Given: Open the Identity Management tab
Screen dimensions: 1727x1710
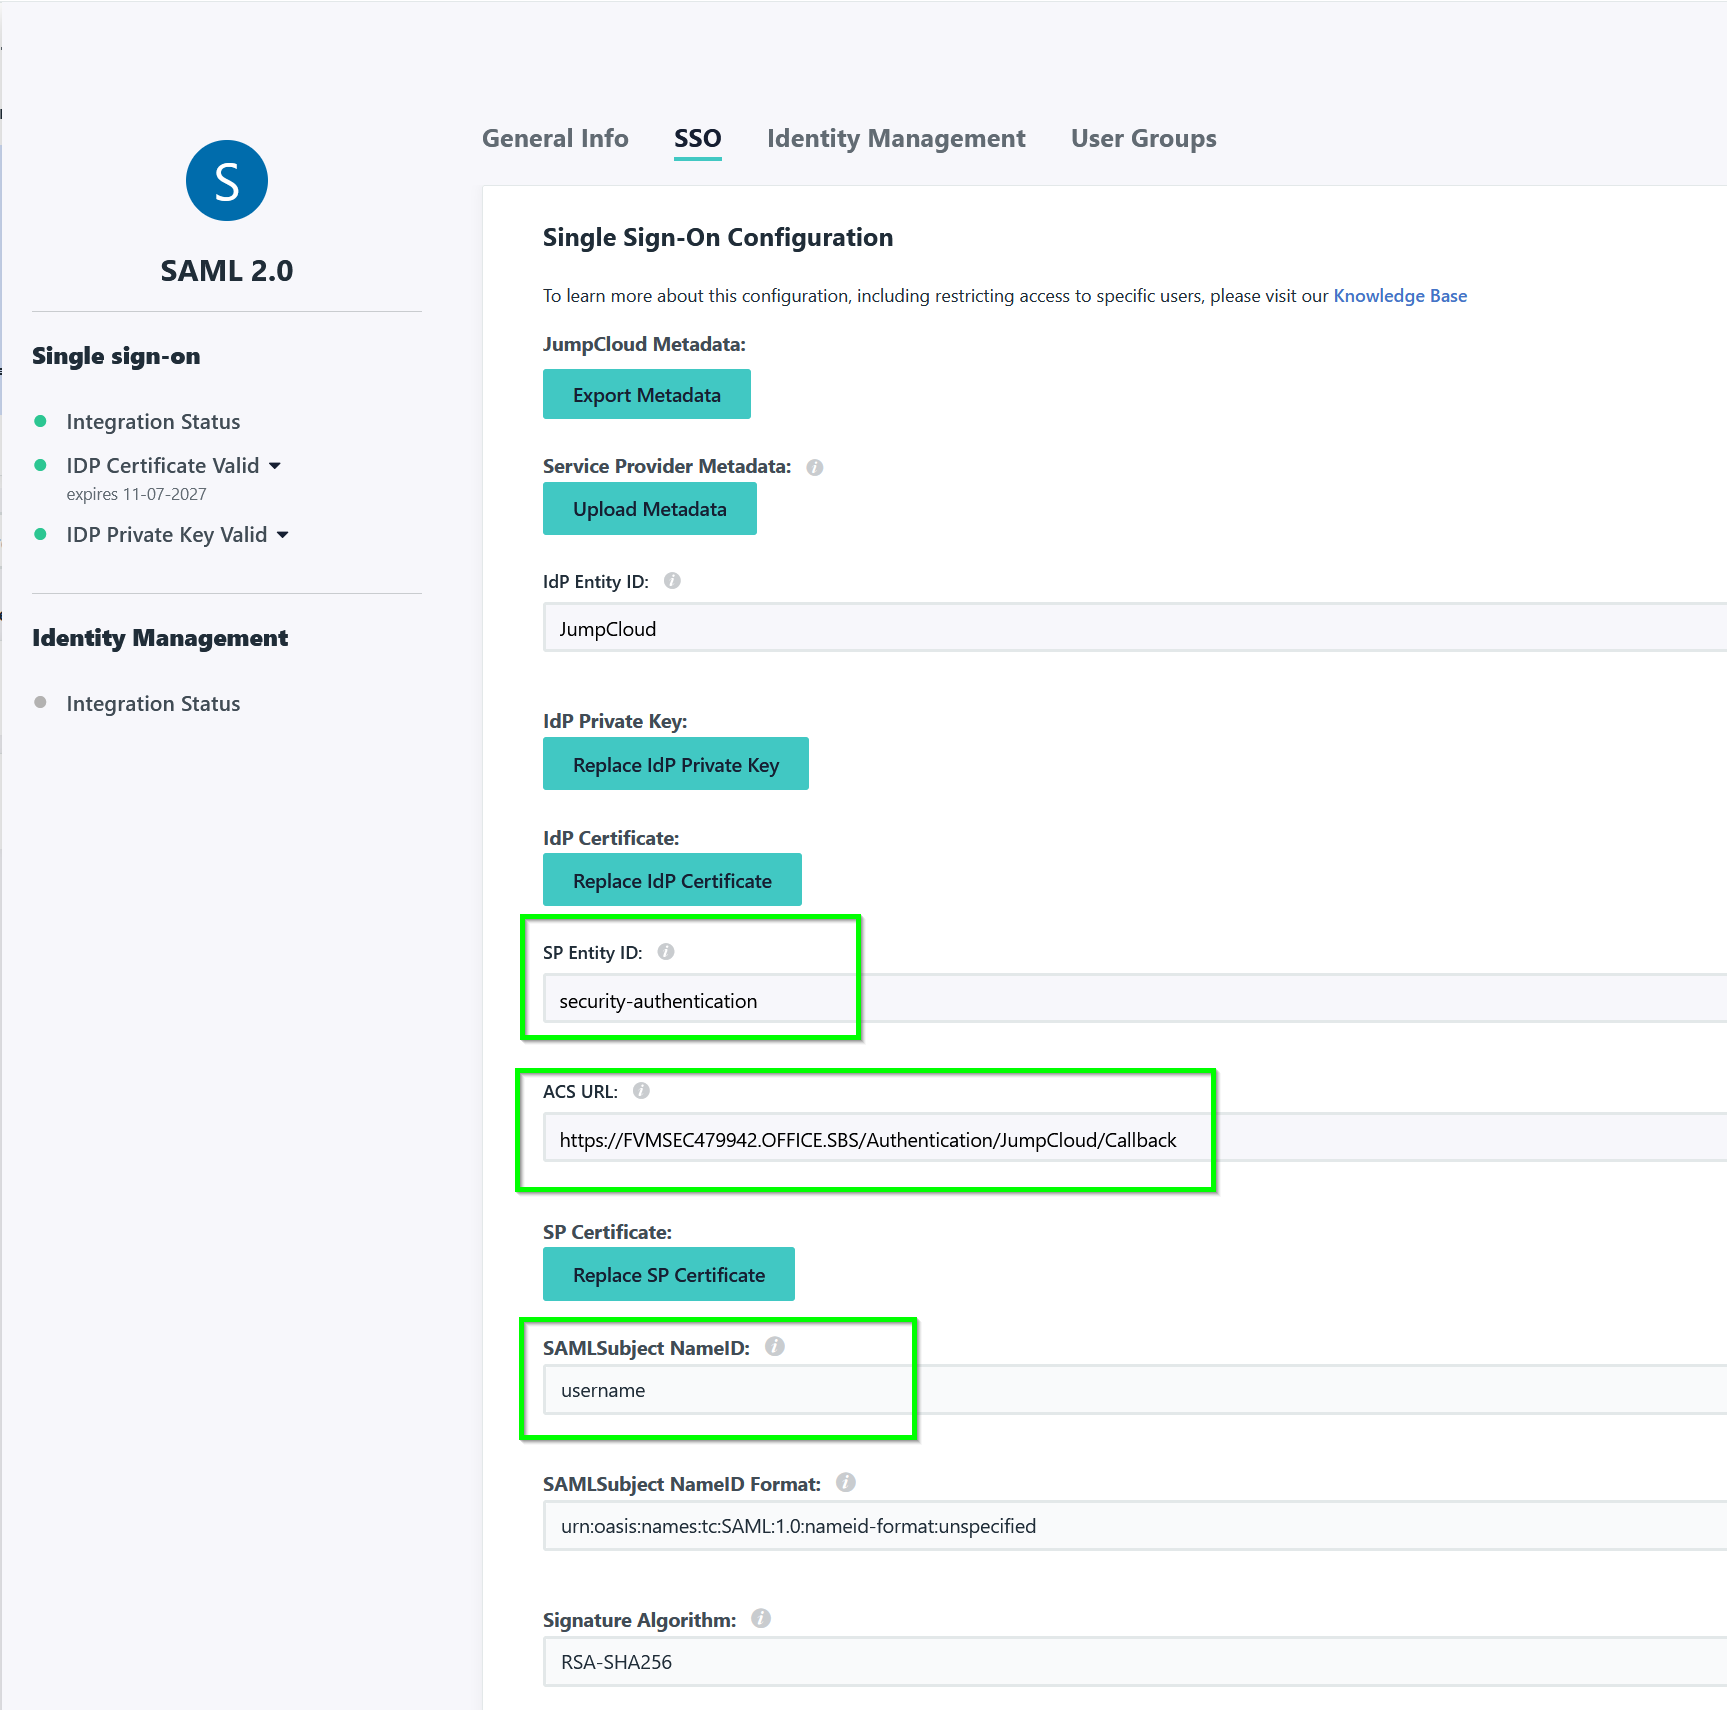Looking at the screenshot, I should click(x=896, y=139).
